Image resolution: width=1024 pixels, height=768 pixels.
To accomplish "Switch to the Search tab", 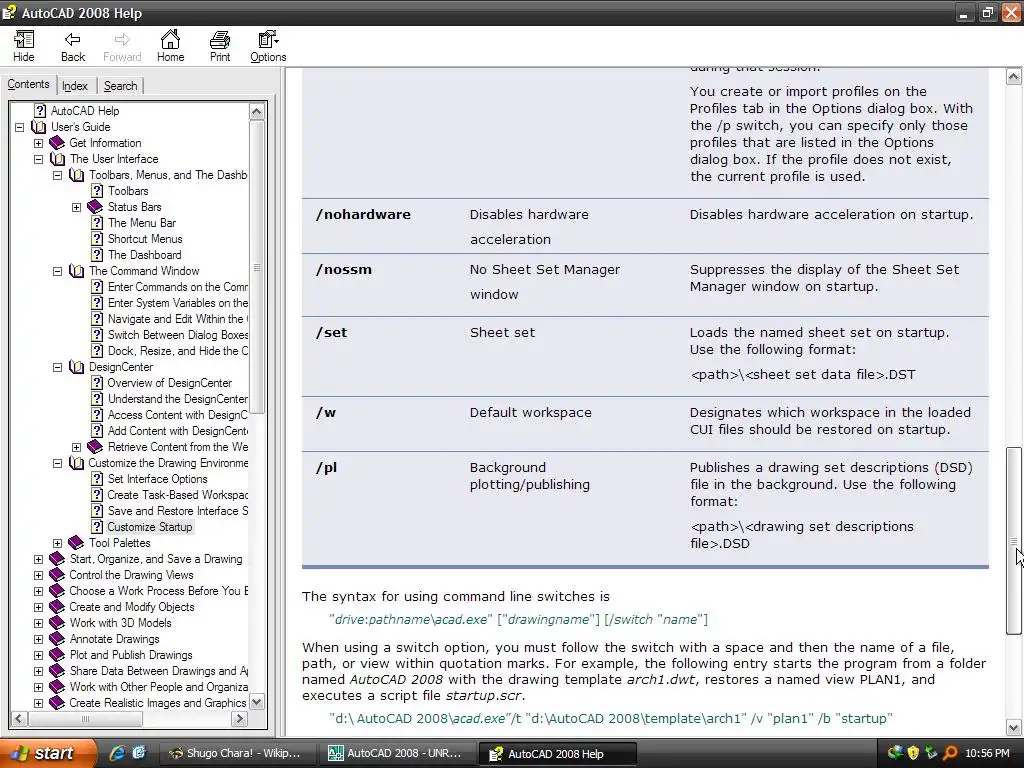I will (121, 86).
